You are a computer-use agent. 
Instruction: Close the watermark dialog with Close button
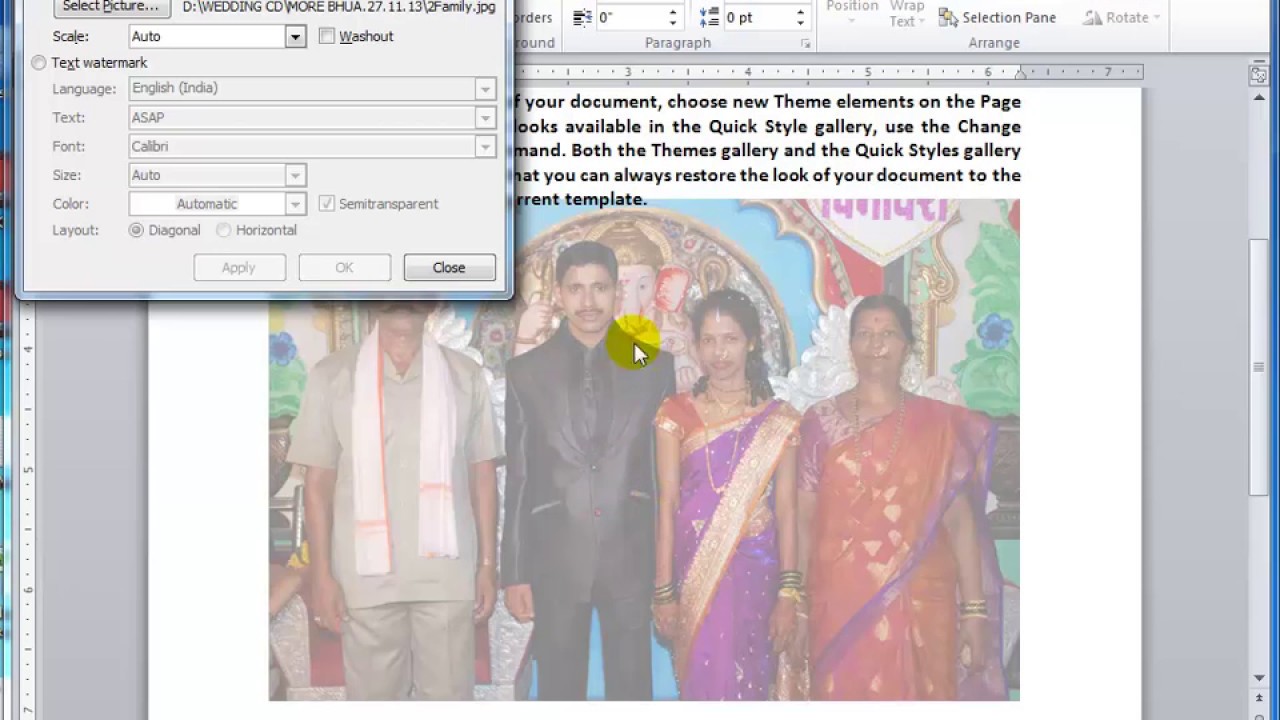(450, 268)
